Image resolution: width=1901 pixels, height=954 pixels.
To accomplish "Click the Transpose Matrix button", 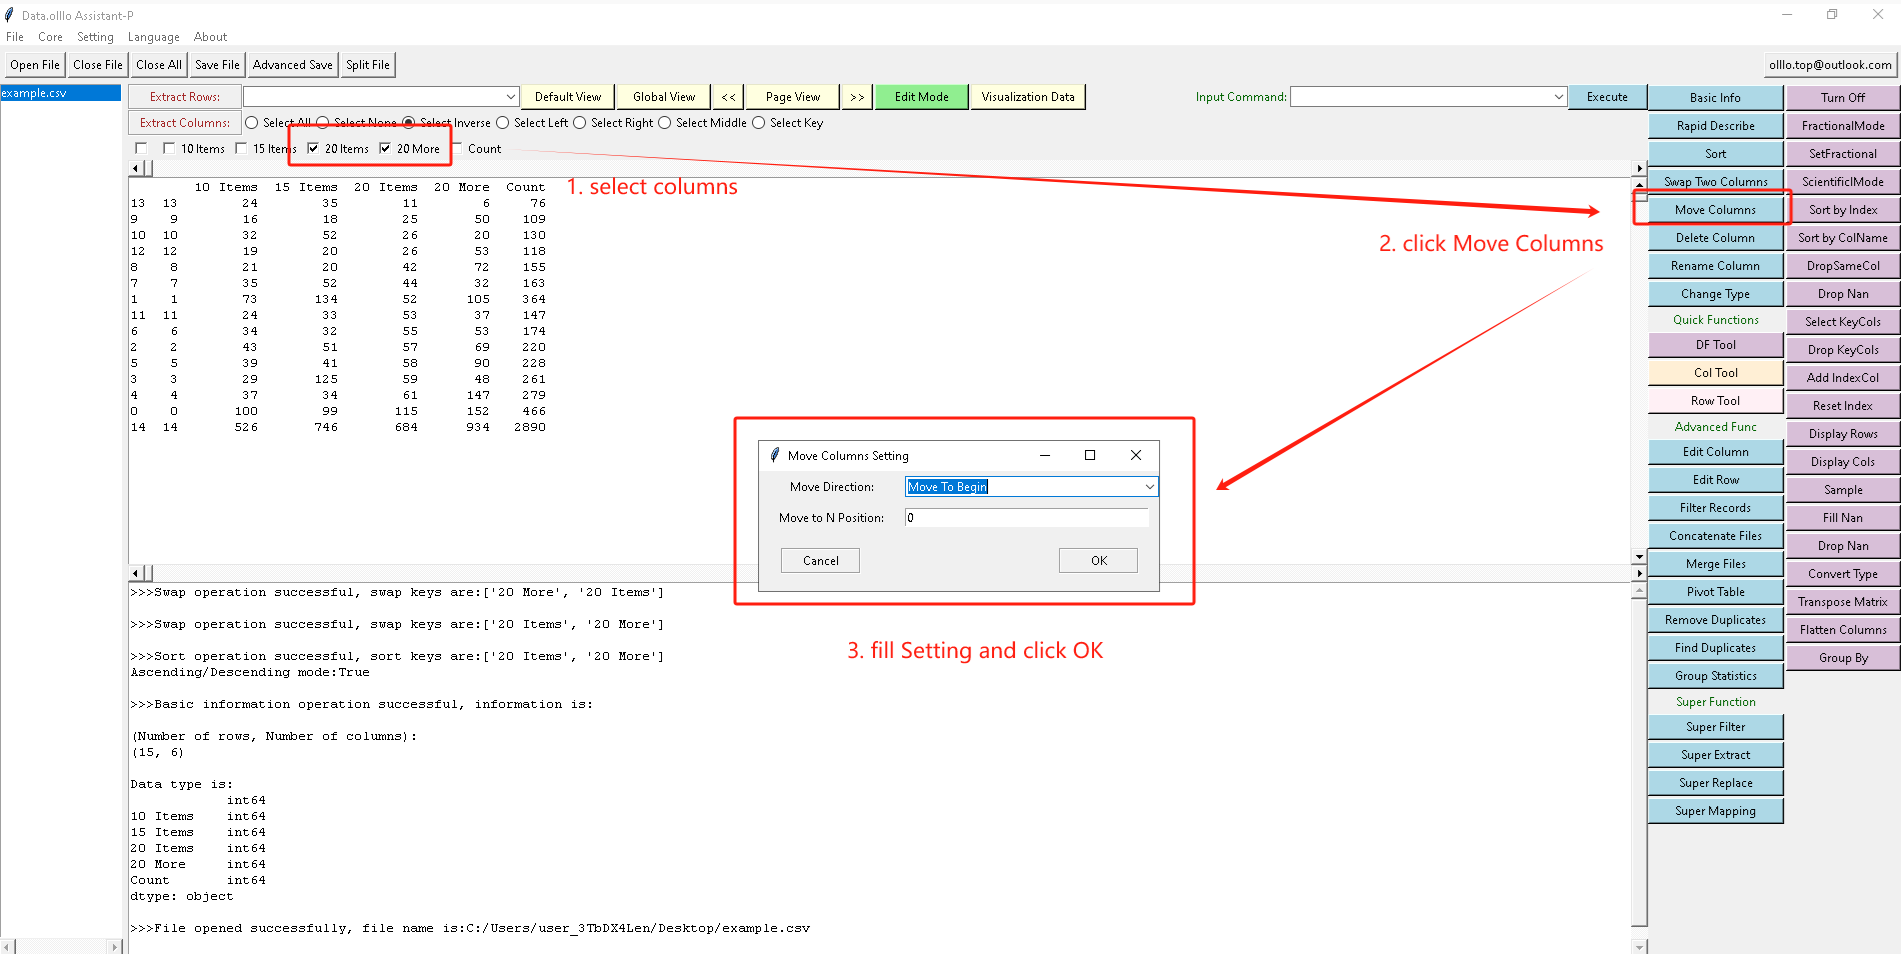I will point(1842,602).
